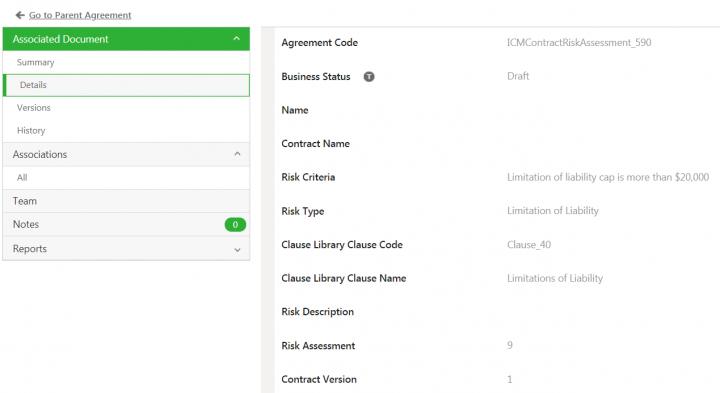Viewport: 720px width, 393px height.
Task: Collapse the Associations section chevron
Action: point(237,154)
